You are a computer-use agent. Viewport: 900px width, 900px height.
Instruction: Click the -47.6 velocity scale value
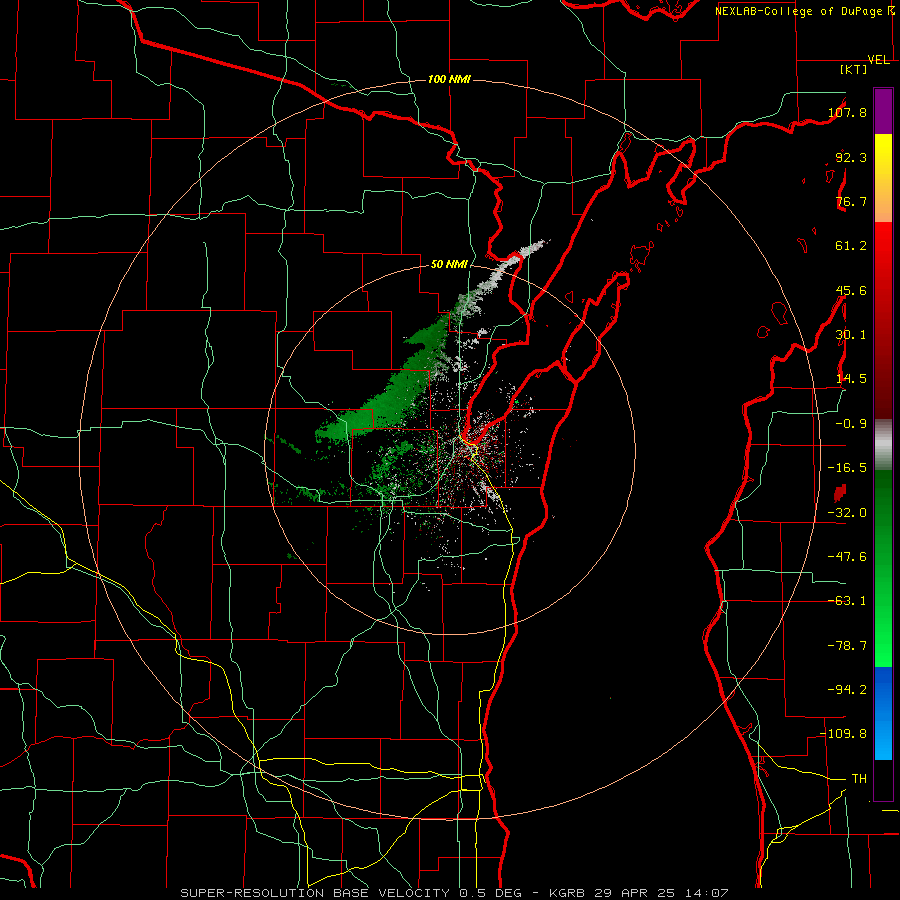[x=847, y=557]
